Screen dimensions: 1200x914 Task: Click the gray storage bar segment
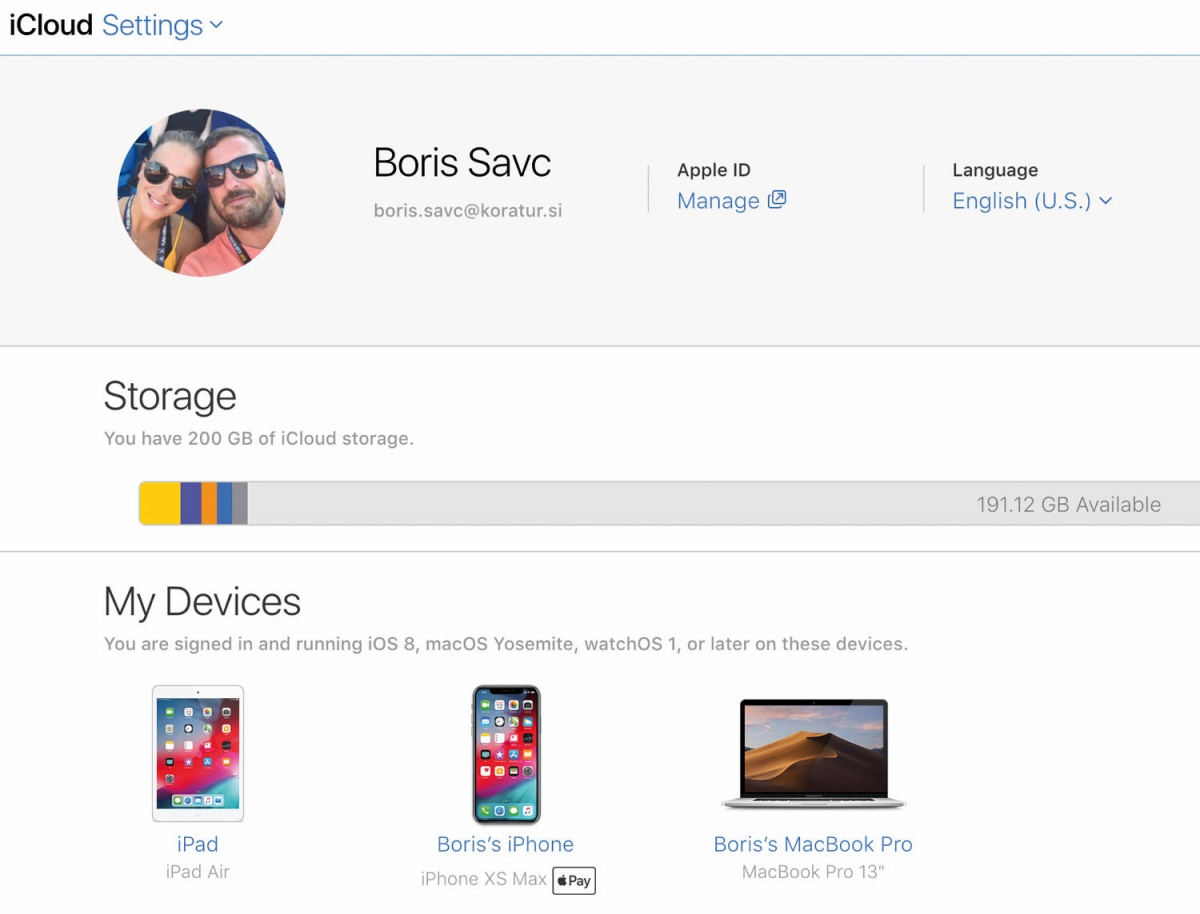pyautogui.click(x=240, y=503)
